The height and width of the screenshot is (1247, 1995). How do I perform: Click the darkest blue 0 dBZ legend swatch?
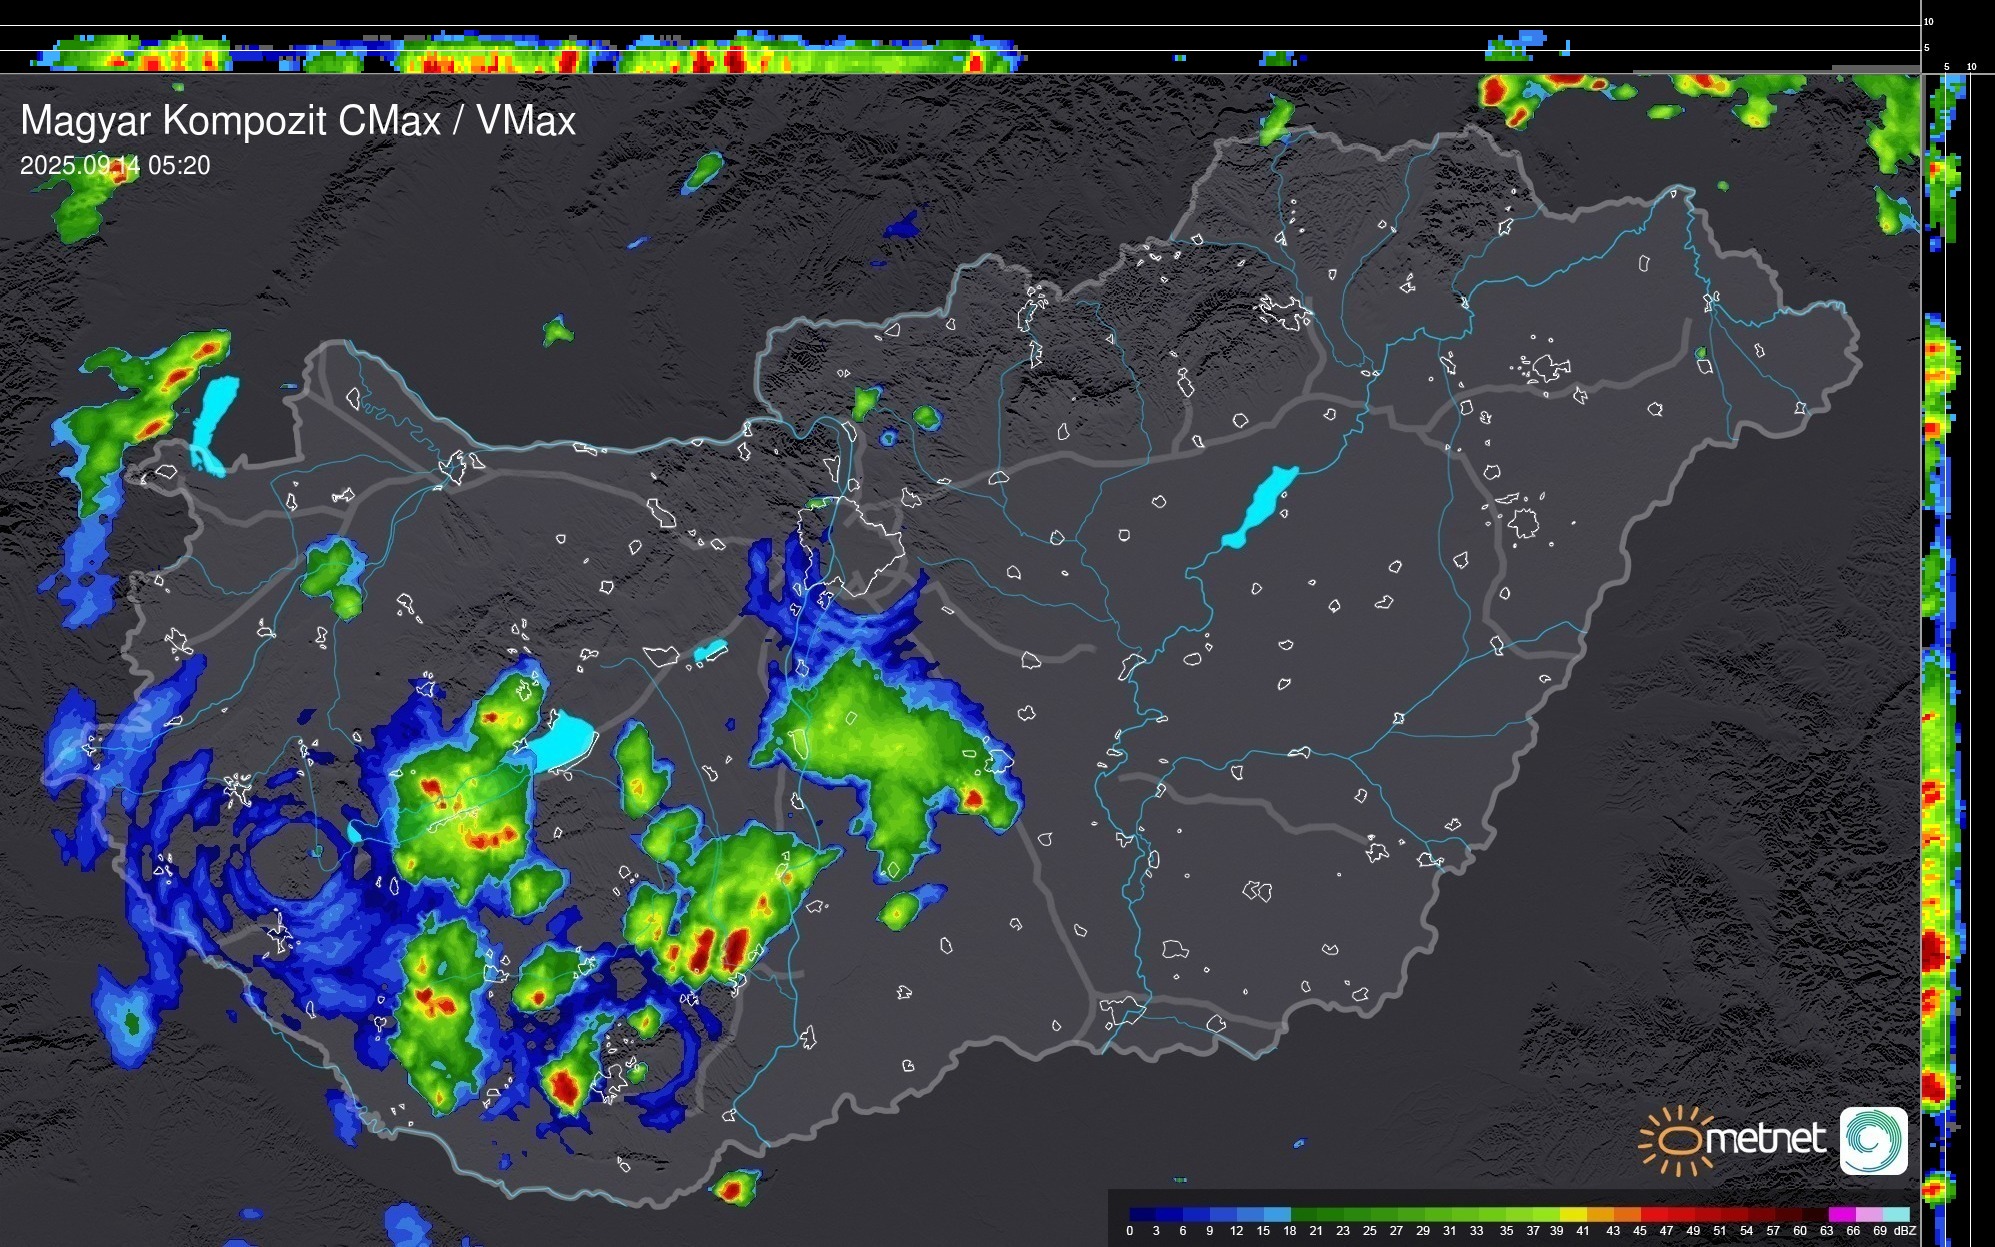[x=1143, y=1215]
